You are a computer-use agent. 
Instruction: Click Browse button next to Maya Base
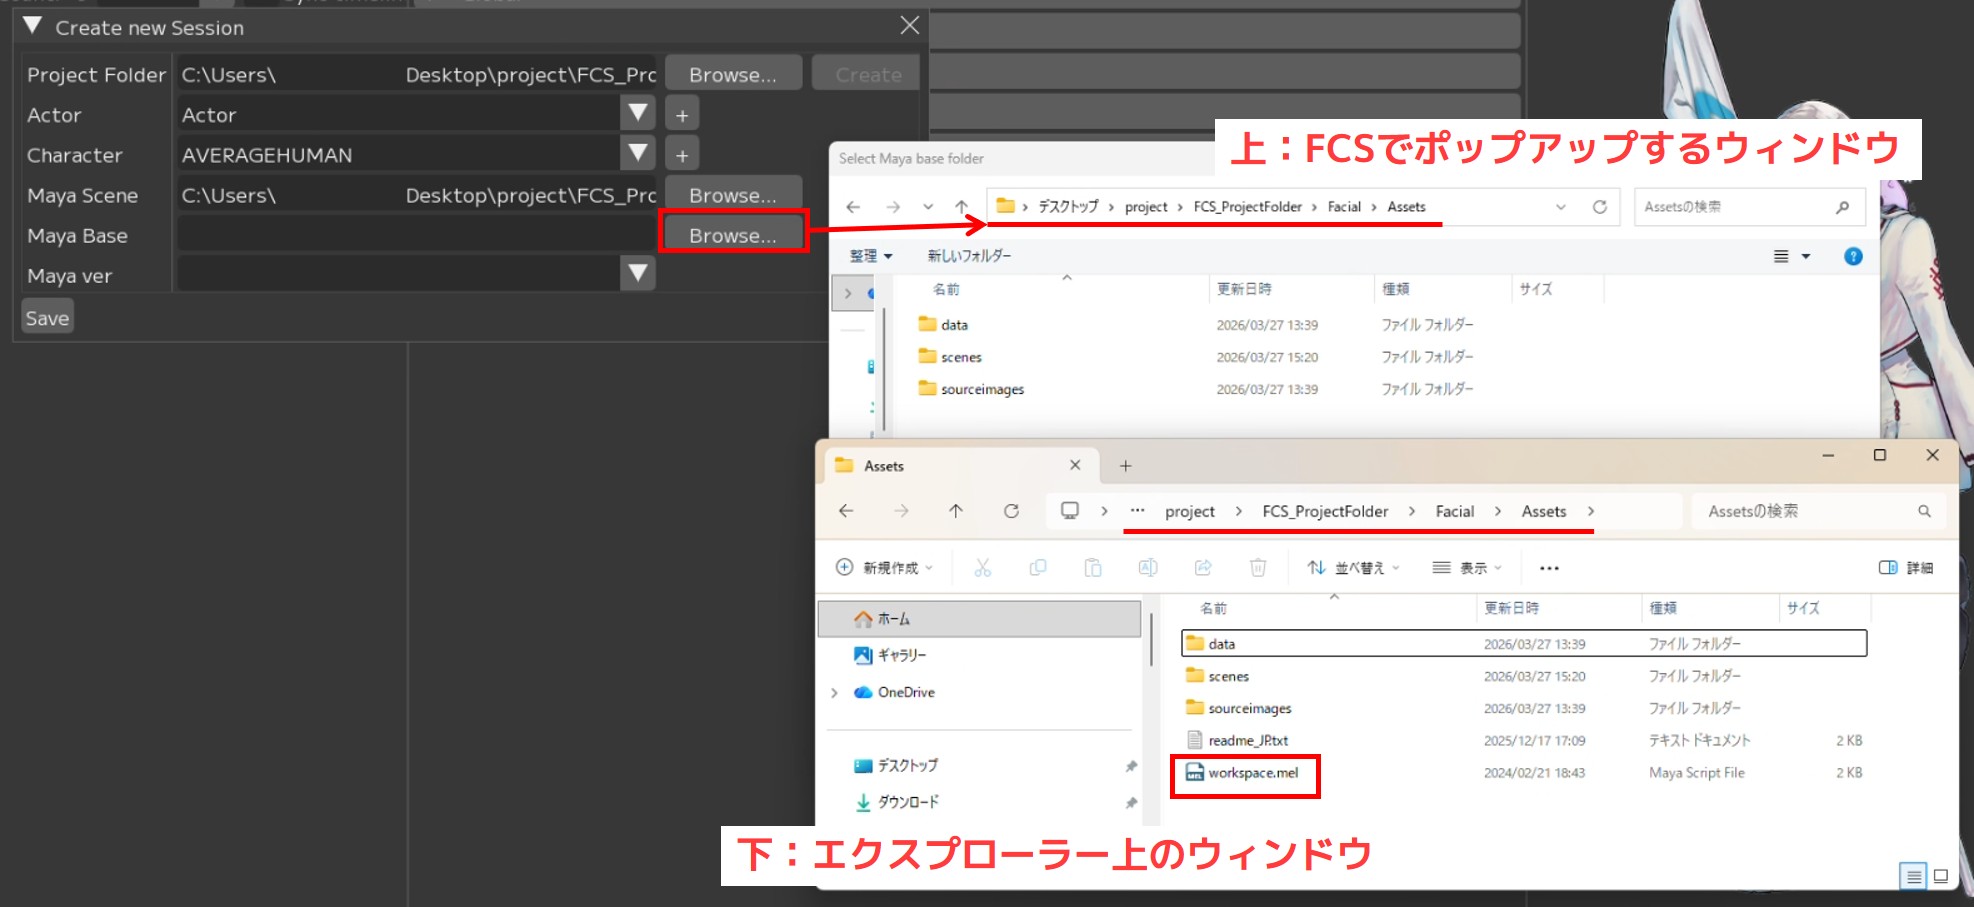click(732, 235)
